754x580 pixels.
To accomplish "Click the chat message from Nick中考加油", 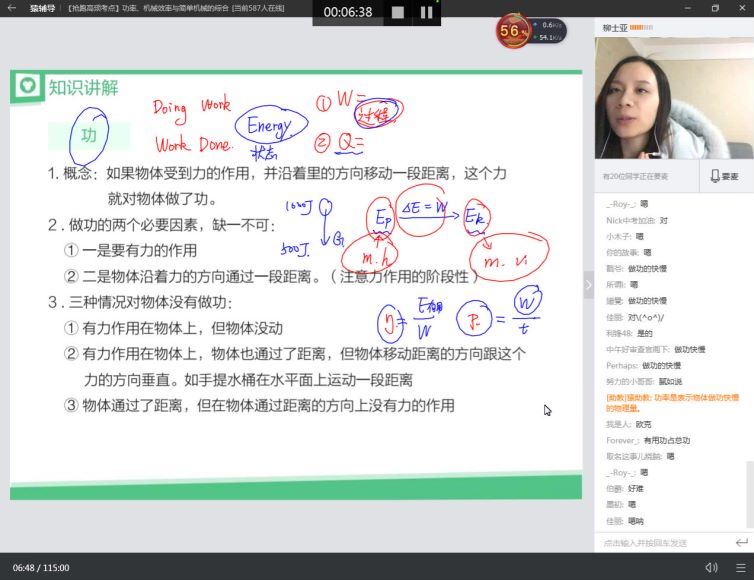I will coord(637,220).
